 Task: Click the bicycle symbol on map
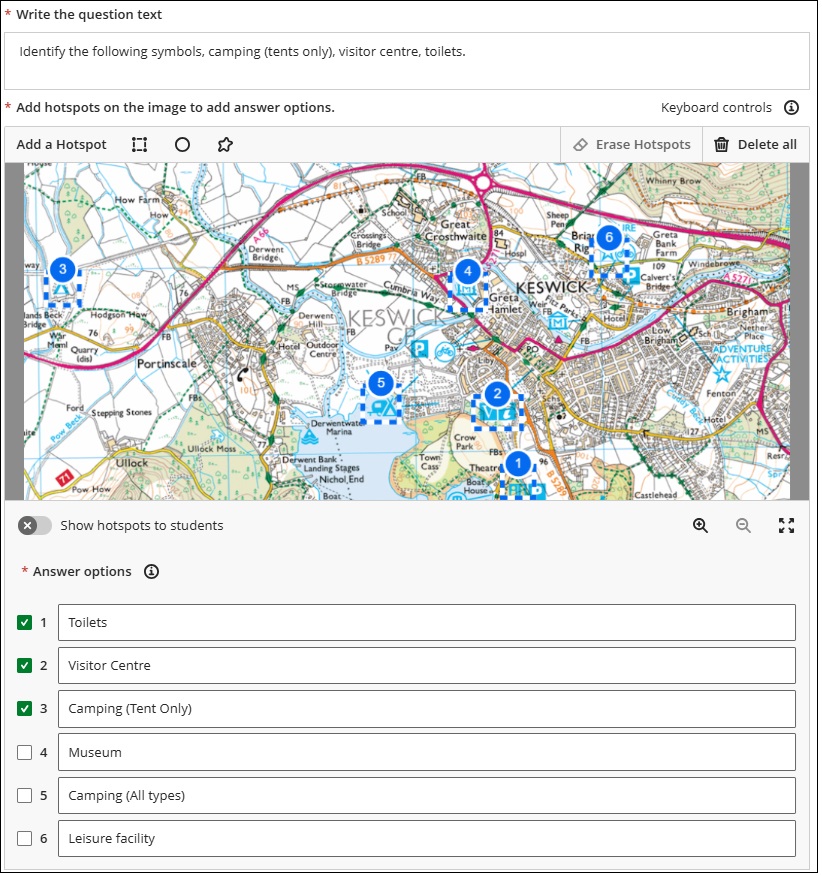coord(445,352)
